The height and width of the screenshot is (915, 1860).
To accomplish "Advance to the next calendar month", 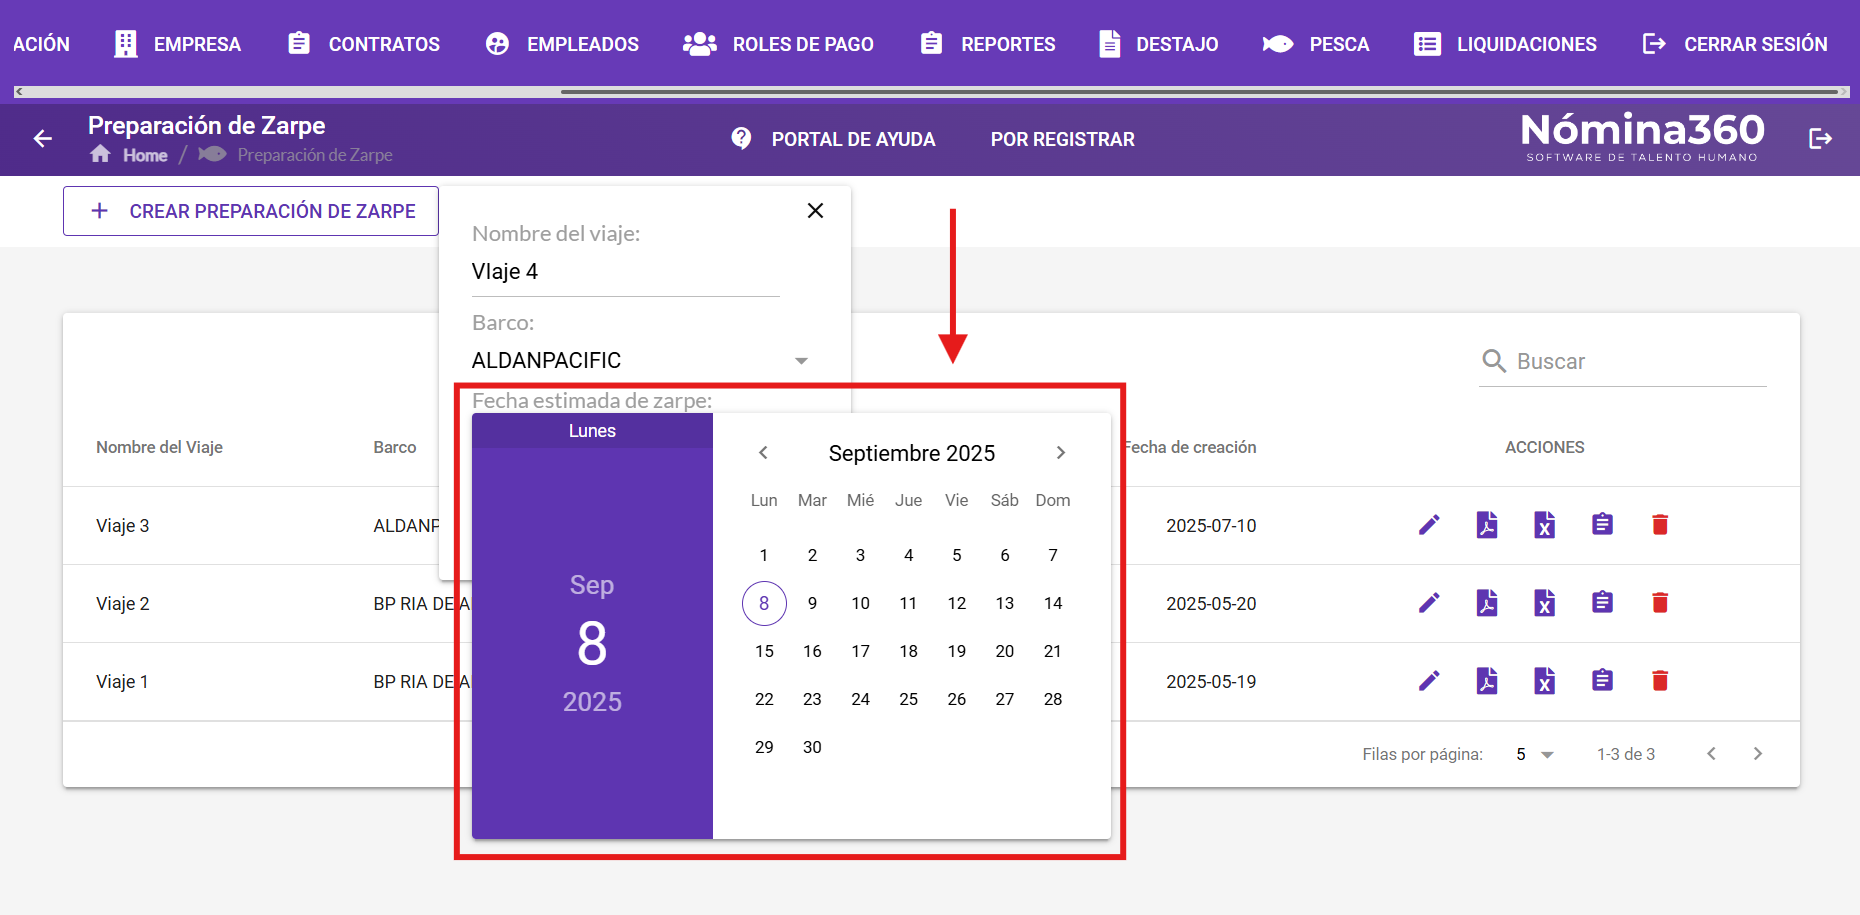I will coord(1061,453).
